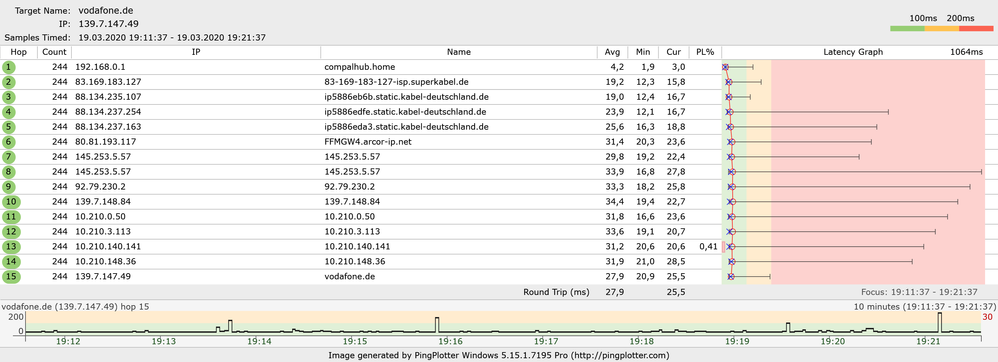Click the 19:12 timeline tick label

tap(68, 342)
